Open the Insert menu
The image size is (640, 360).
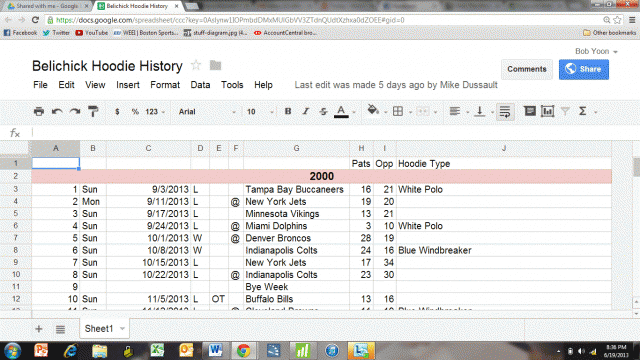click(128, 85)
